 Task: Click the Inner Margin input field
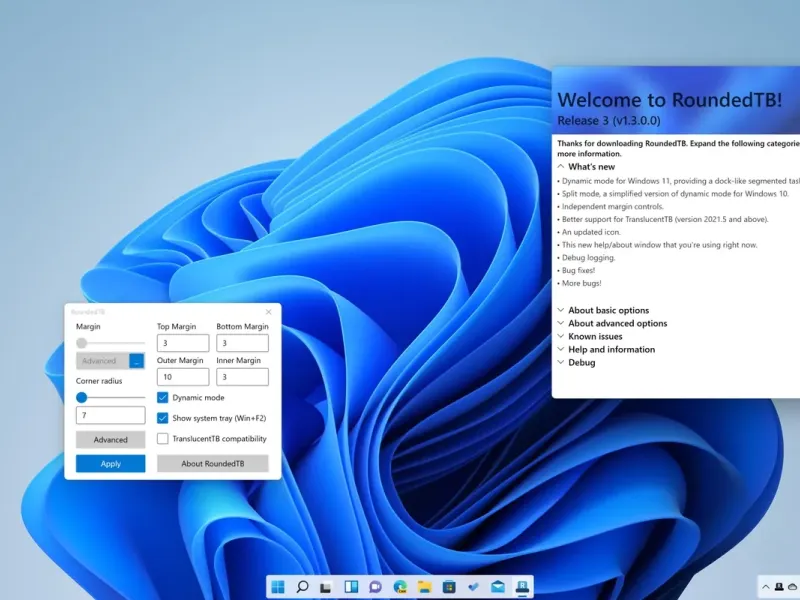pyautogui.click(x=242, y=377)
